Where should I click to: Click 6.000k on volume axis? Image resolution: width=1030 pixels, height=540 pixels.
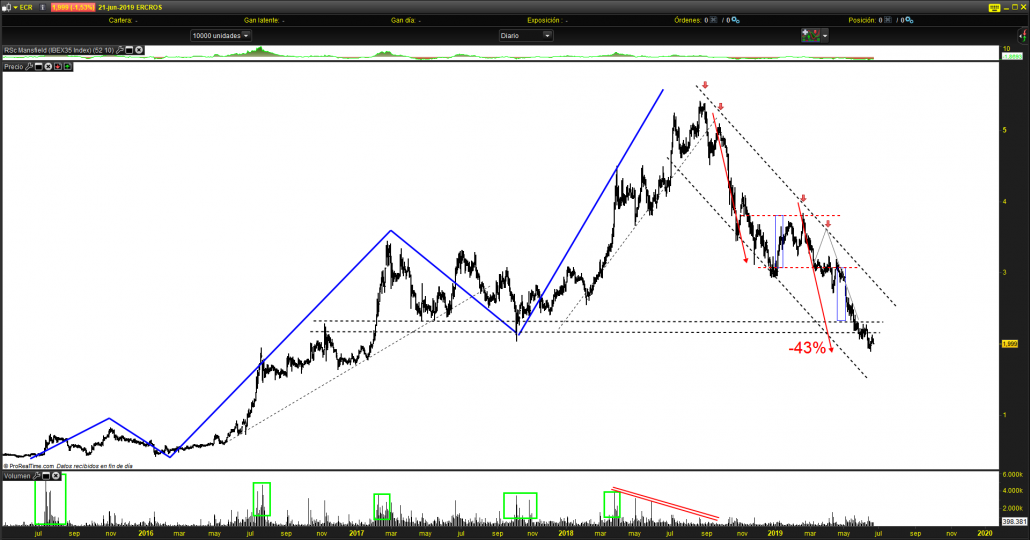pos(1013,474)
